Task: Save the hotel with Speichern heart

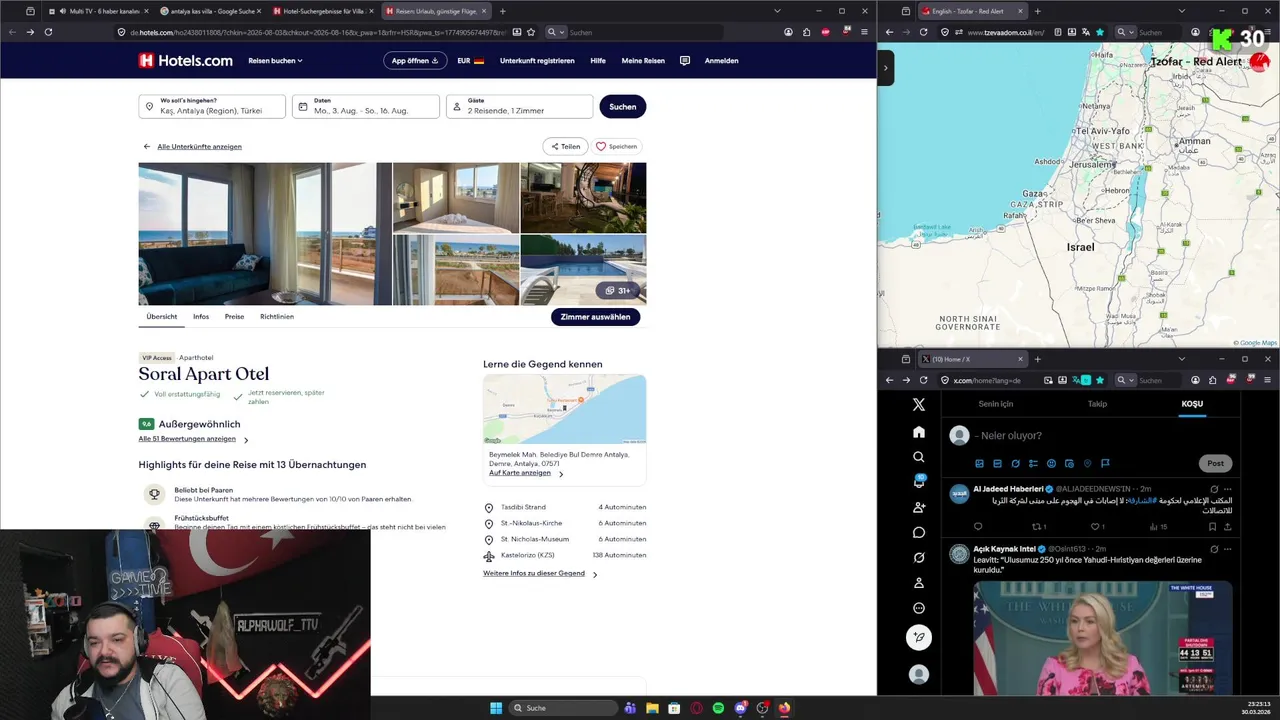Action: point(617,146)
